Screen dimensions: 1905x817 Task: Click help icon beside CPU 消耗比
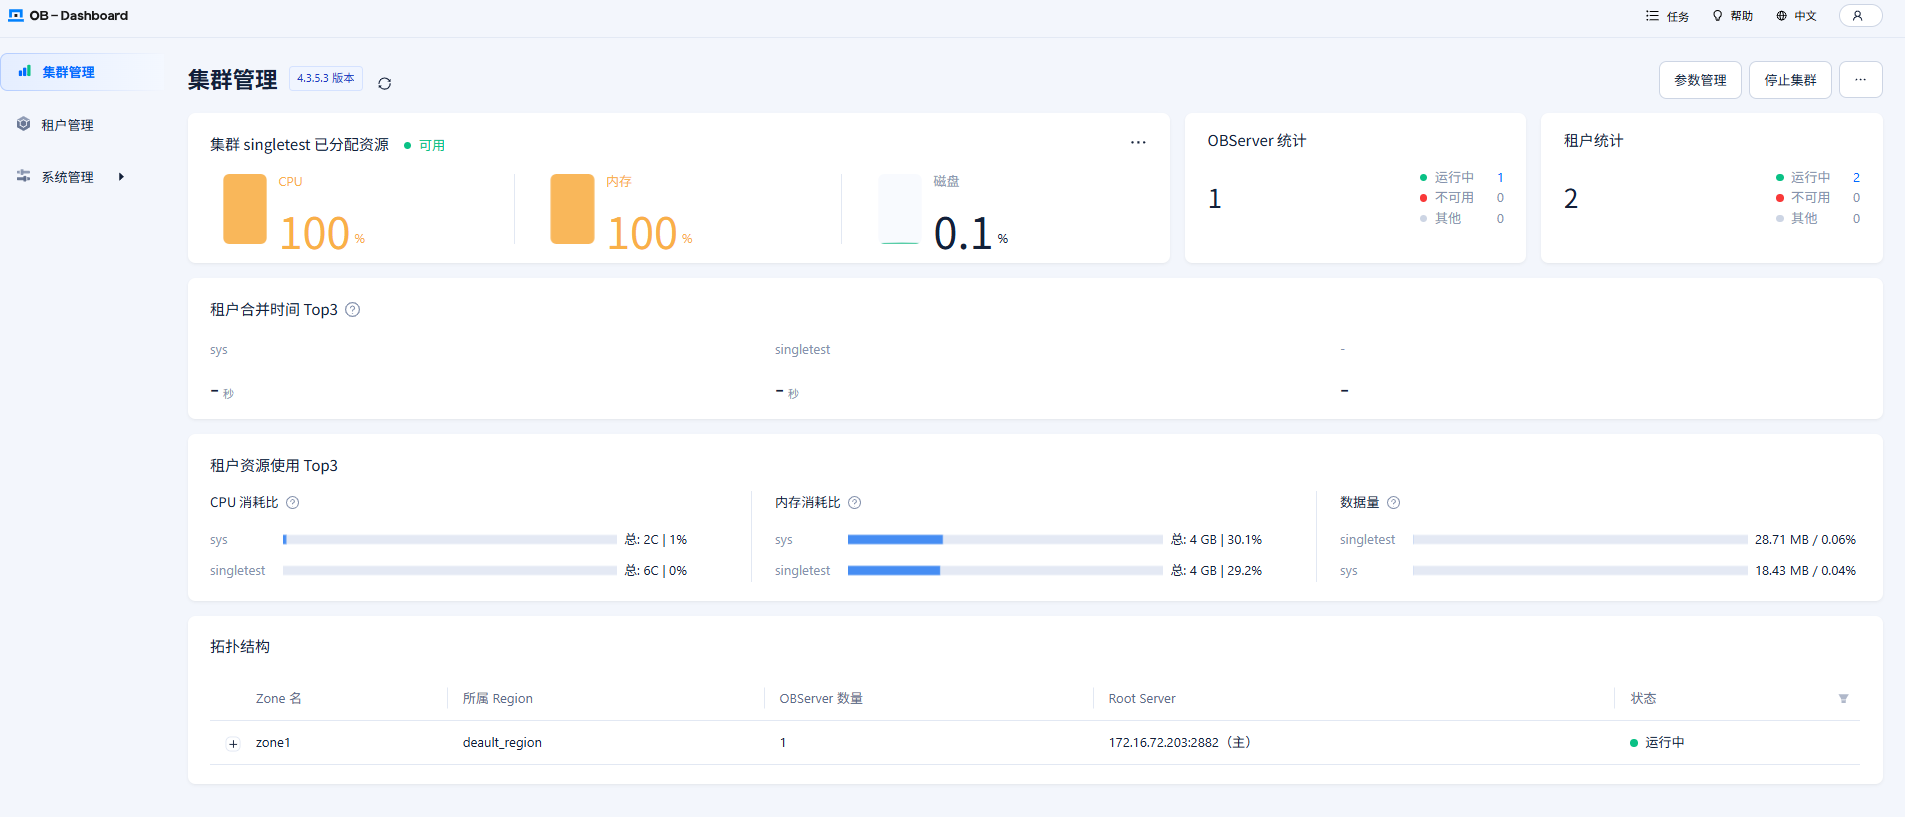click(293, 503)
